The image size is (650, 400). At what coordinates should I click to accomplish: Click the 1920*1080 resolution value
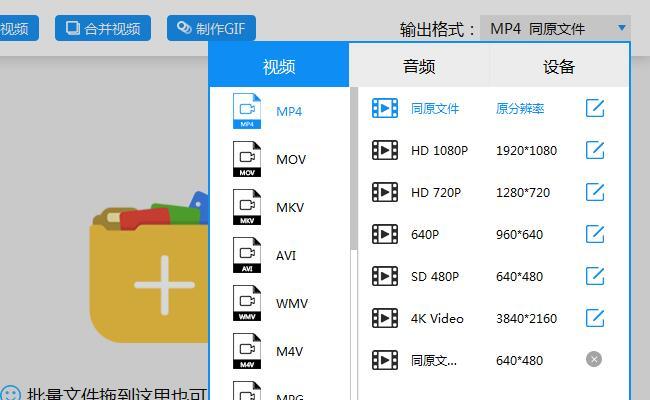tap(526, 151)
